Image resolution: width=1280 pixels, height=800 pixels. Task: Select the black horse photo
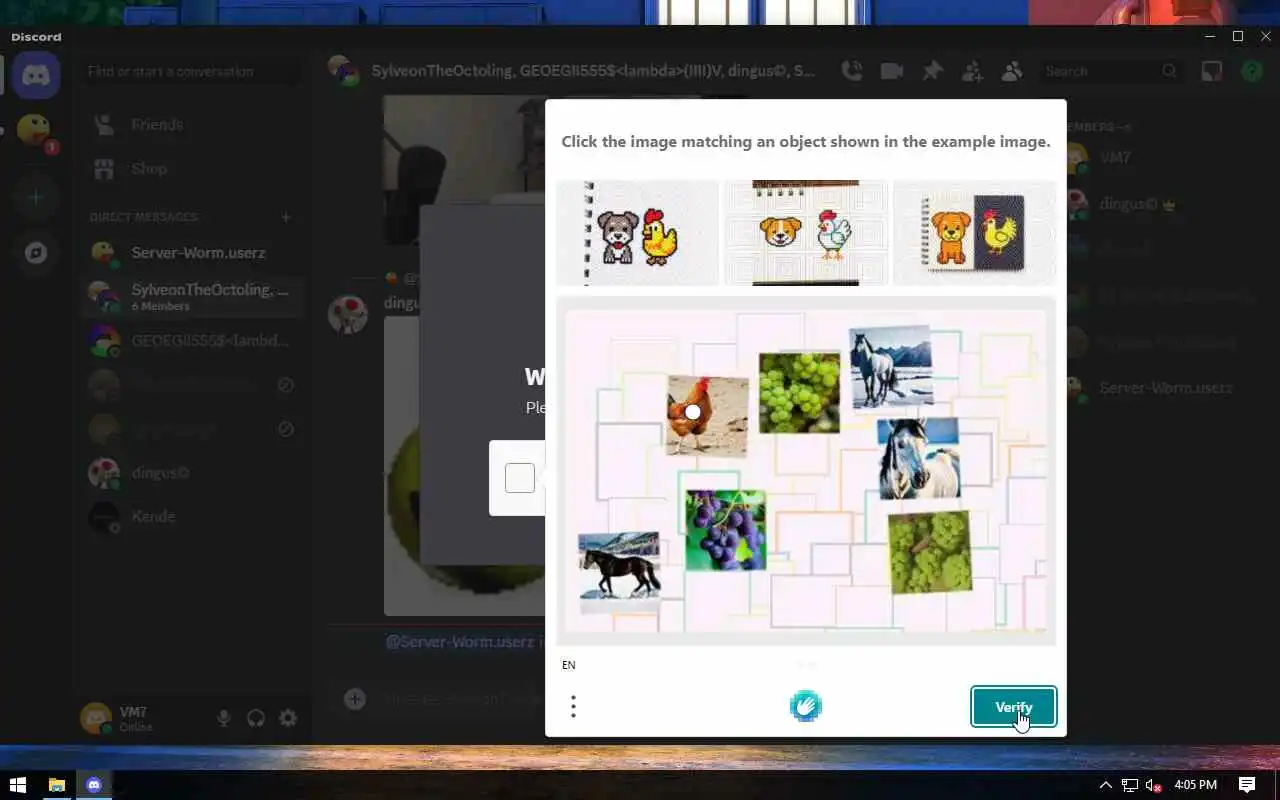click(619, 571)
